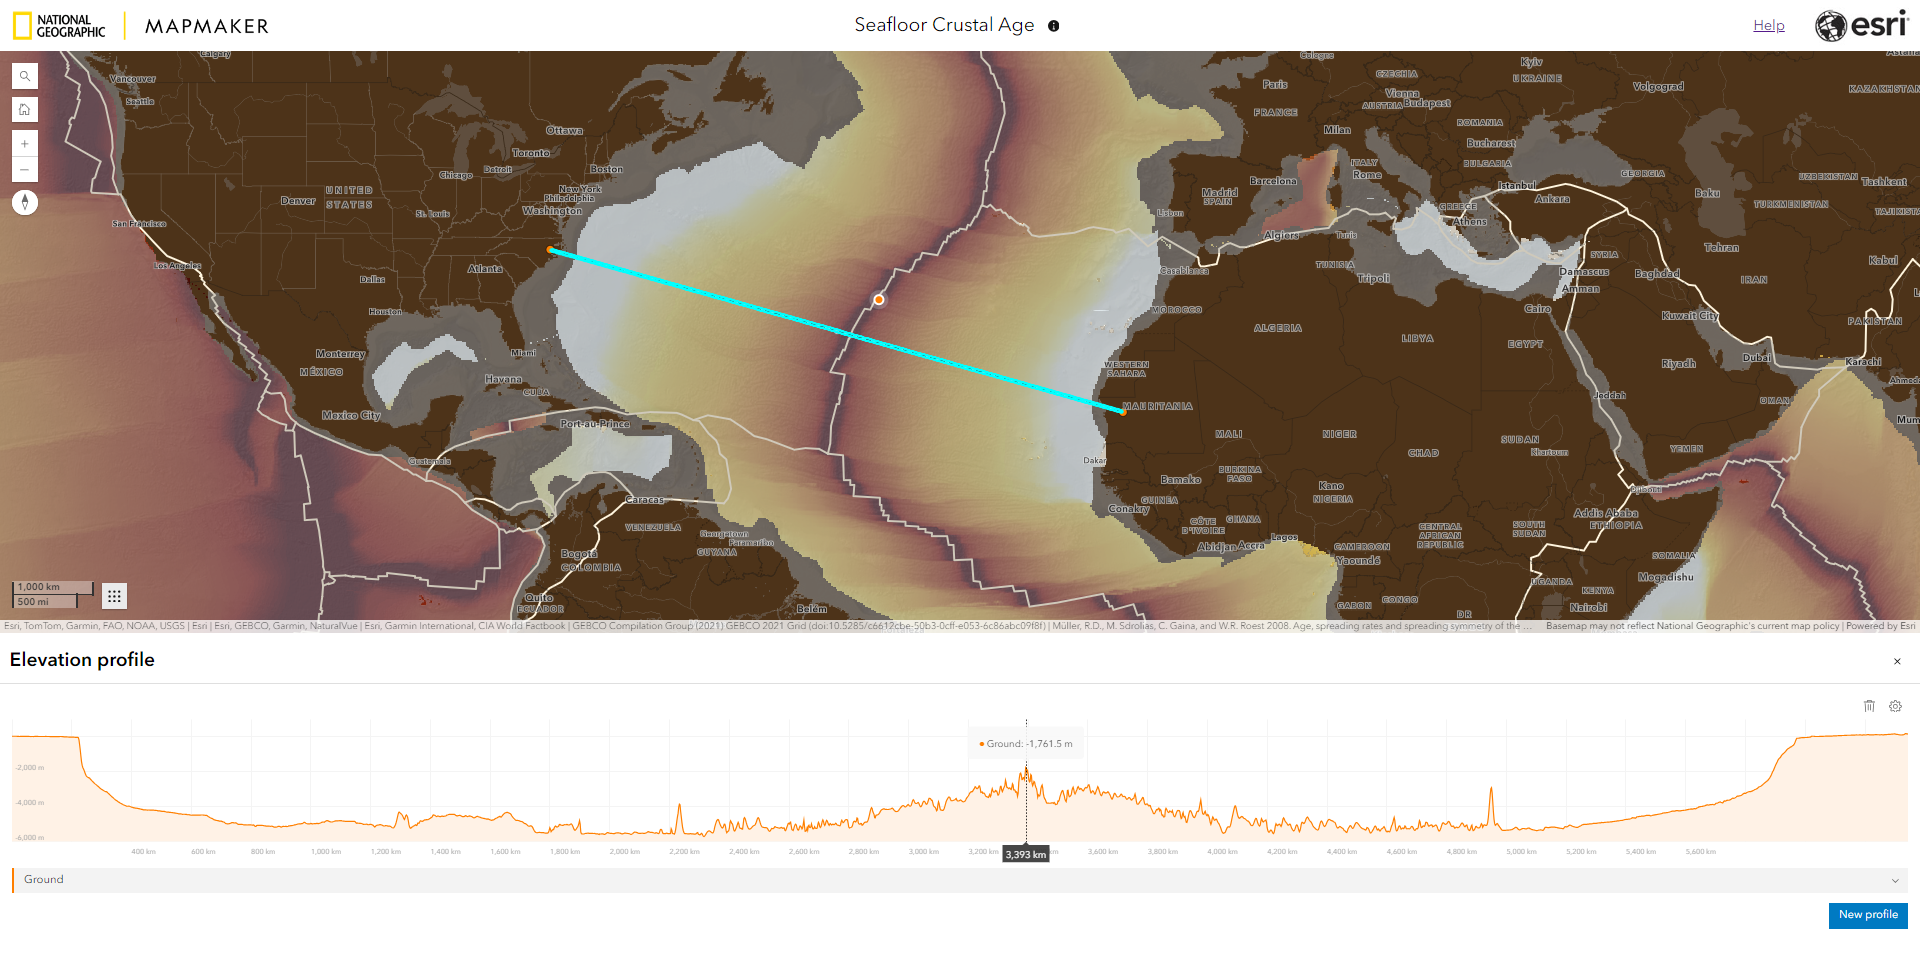Zoom in using the plus control

(24, 143)
